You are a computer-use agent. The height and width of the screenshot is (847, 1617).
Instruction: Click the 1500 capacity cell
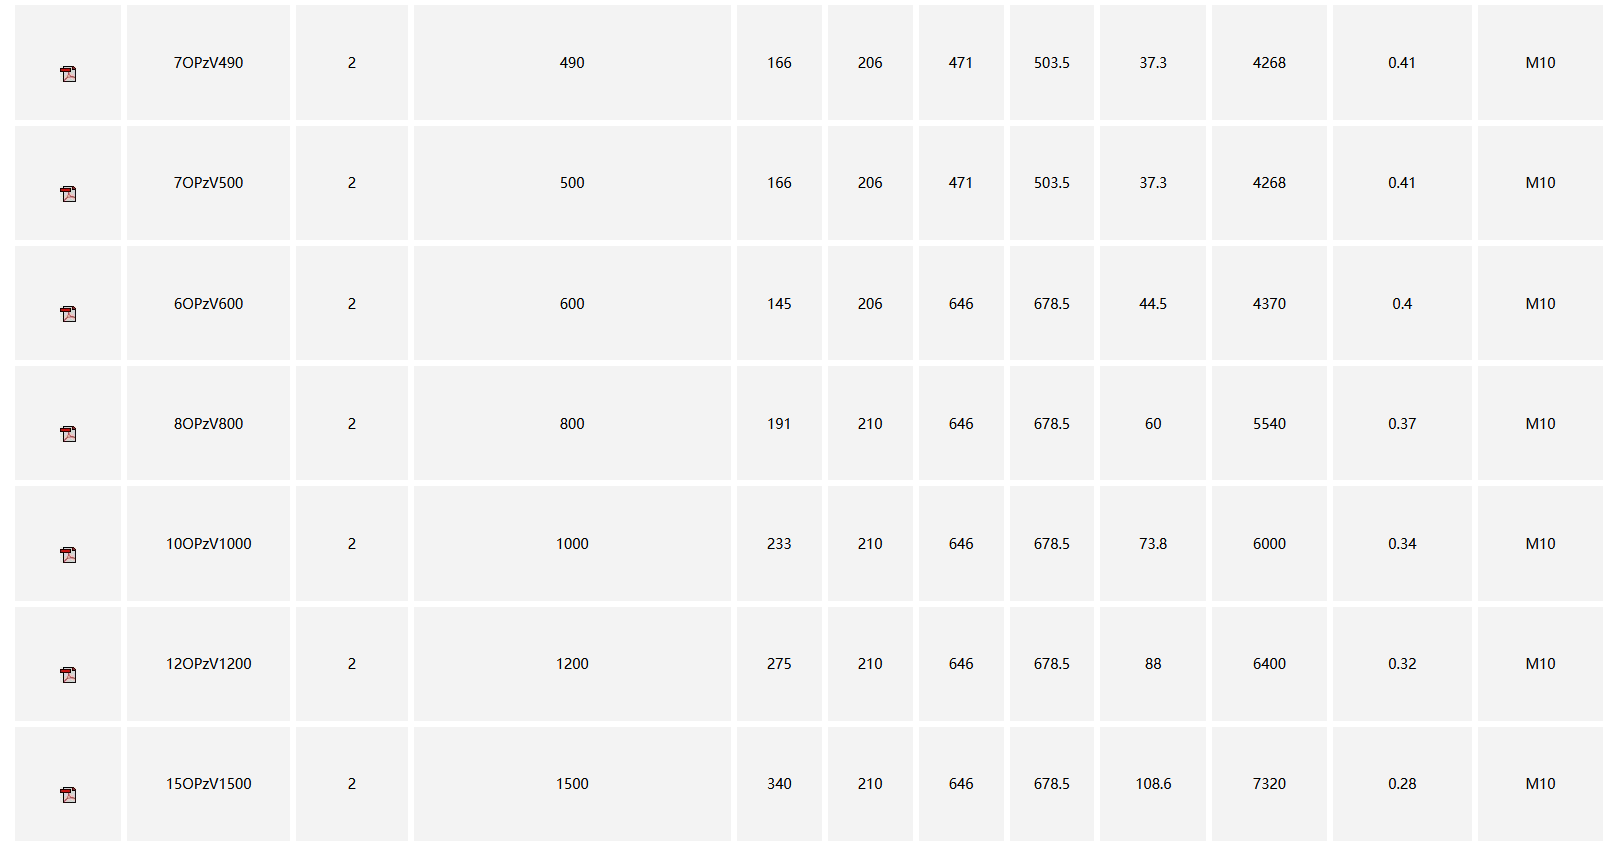pyautogui.click(x=572, y=784)
